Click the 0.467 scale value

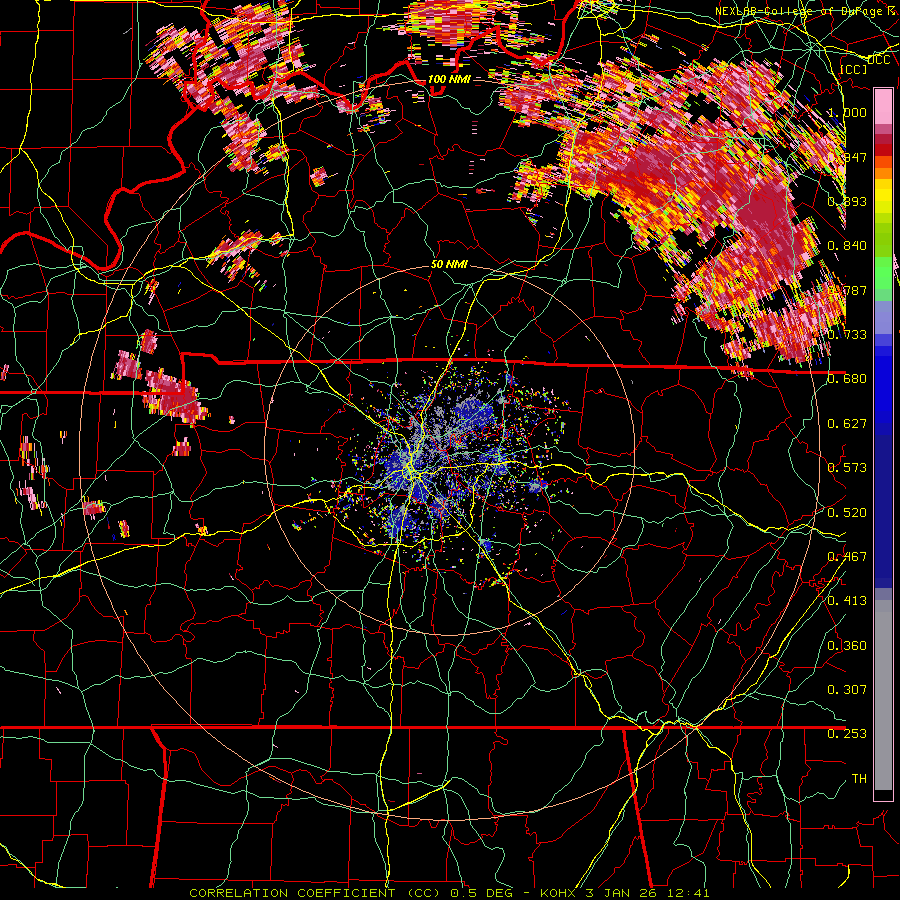[x=847, y=556]
